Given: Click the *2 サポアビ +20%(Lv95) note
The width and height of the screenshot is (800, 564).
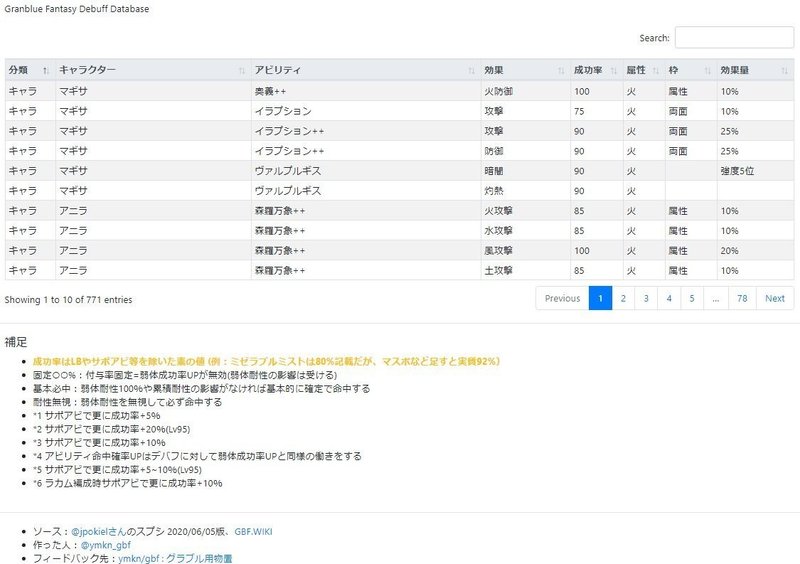Looking at the screenshot, I should coord(111,429).
